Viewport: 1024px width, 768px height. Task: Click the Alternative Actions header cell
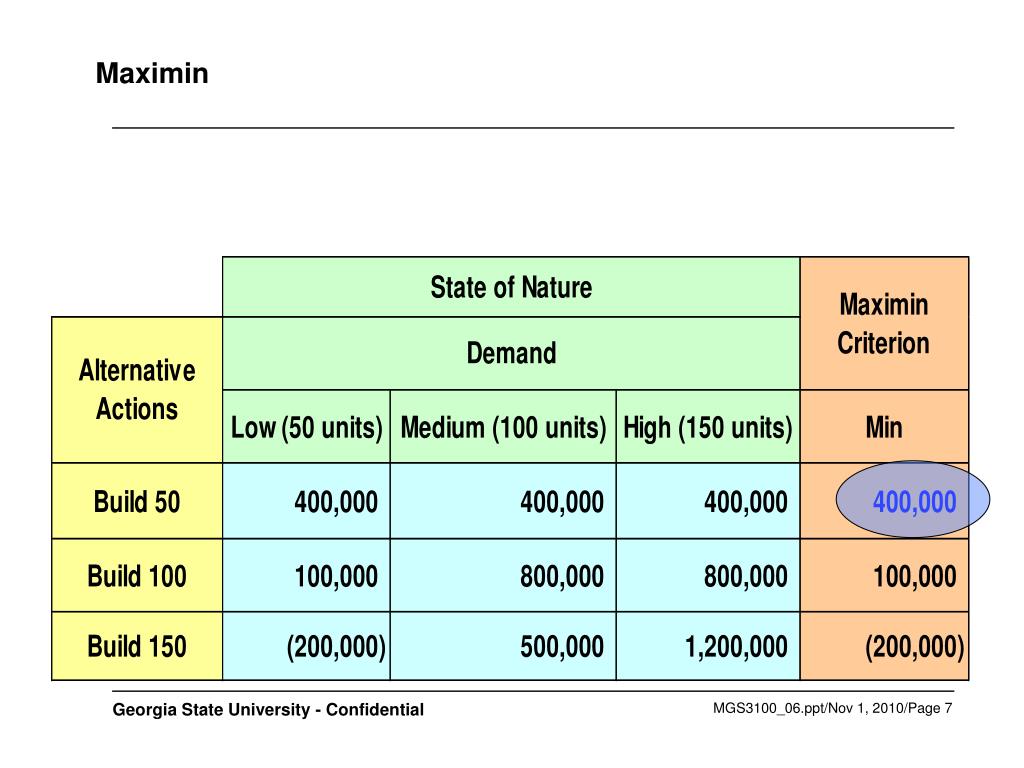coord(137,390)
